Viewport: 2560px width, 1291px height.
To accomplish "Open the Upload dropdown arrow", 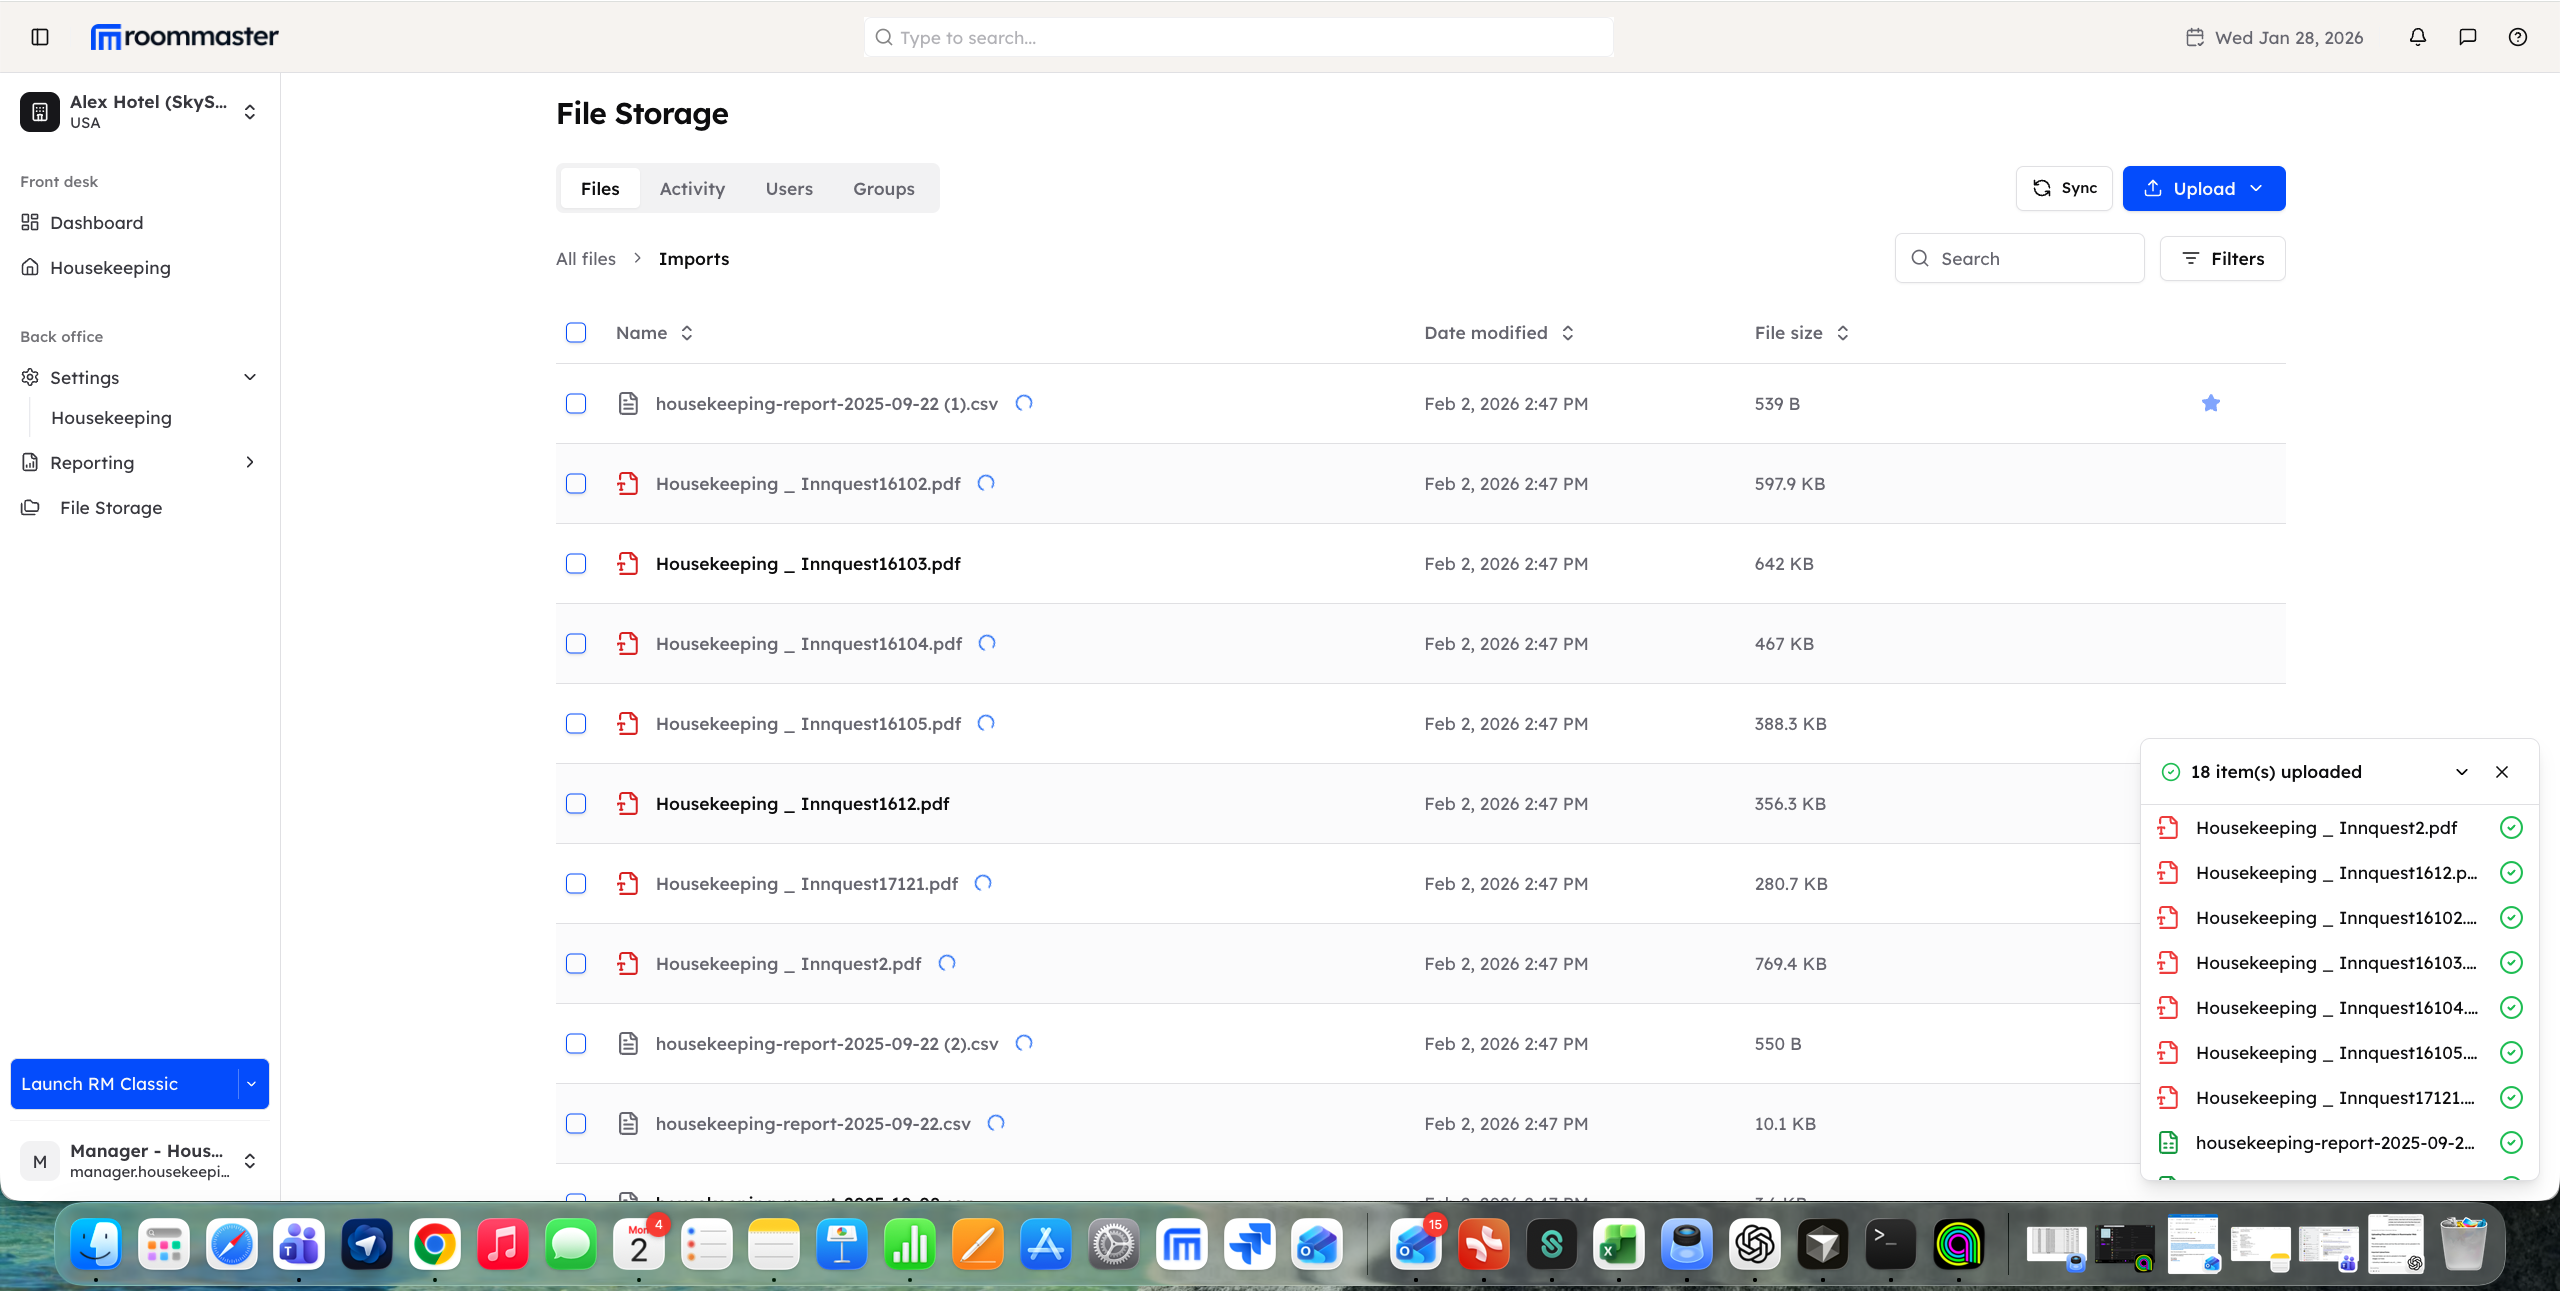I will point(2257,188).
